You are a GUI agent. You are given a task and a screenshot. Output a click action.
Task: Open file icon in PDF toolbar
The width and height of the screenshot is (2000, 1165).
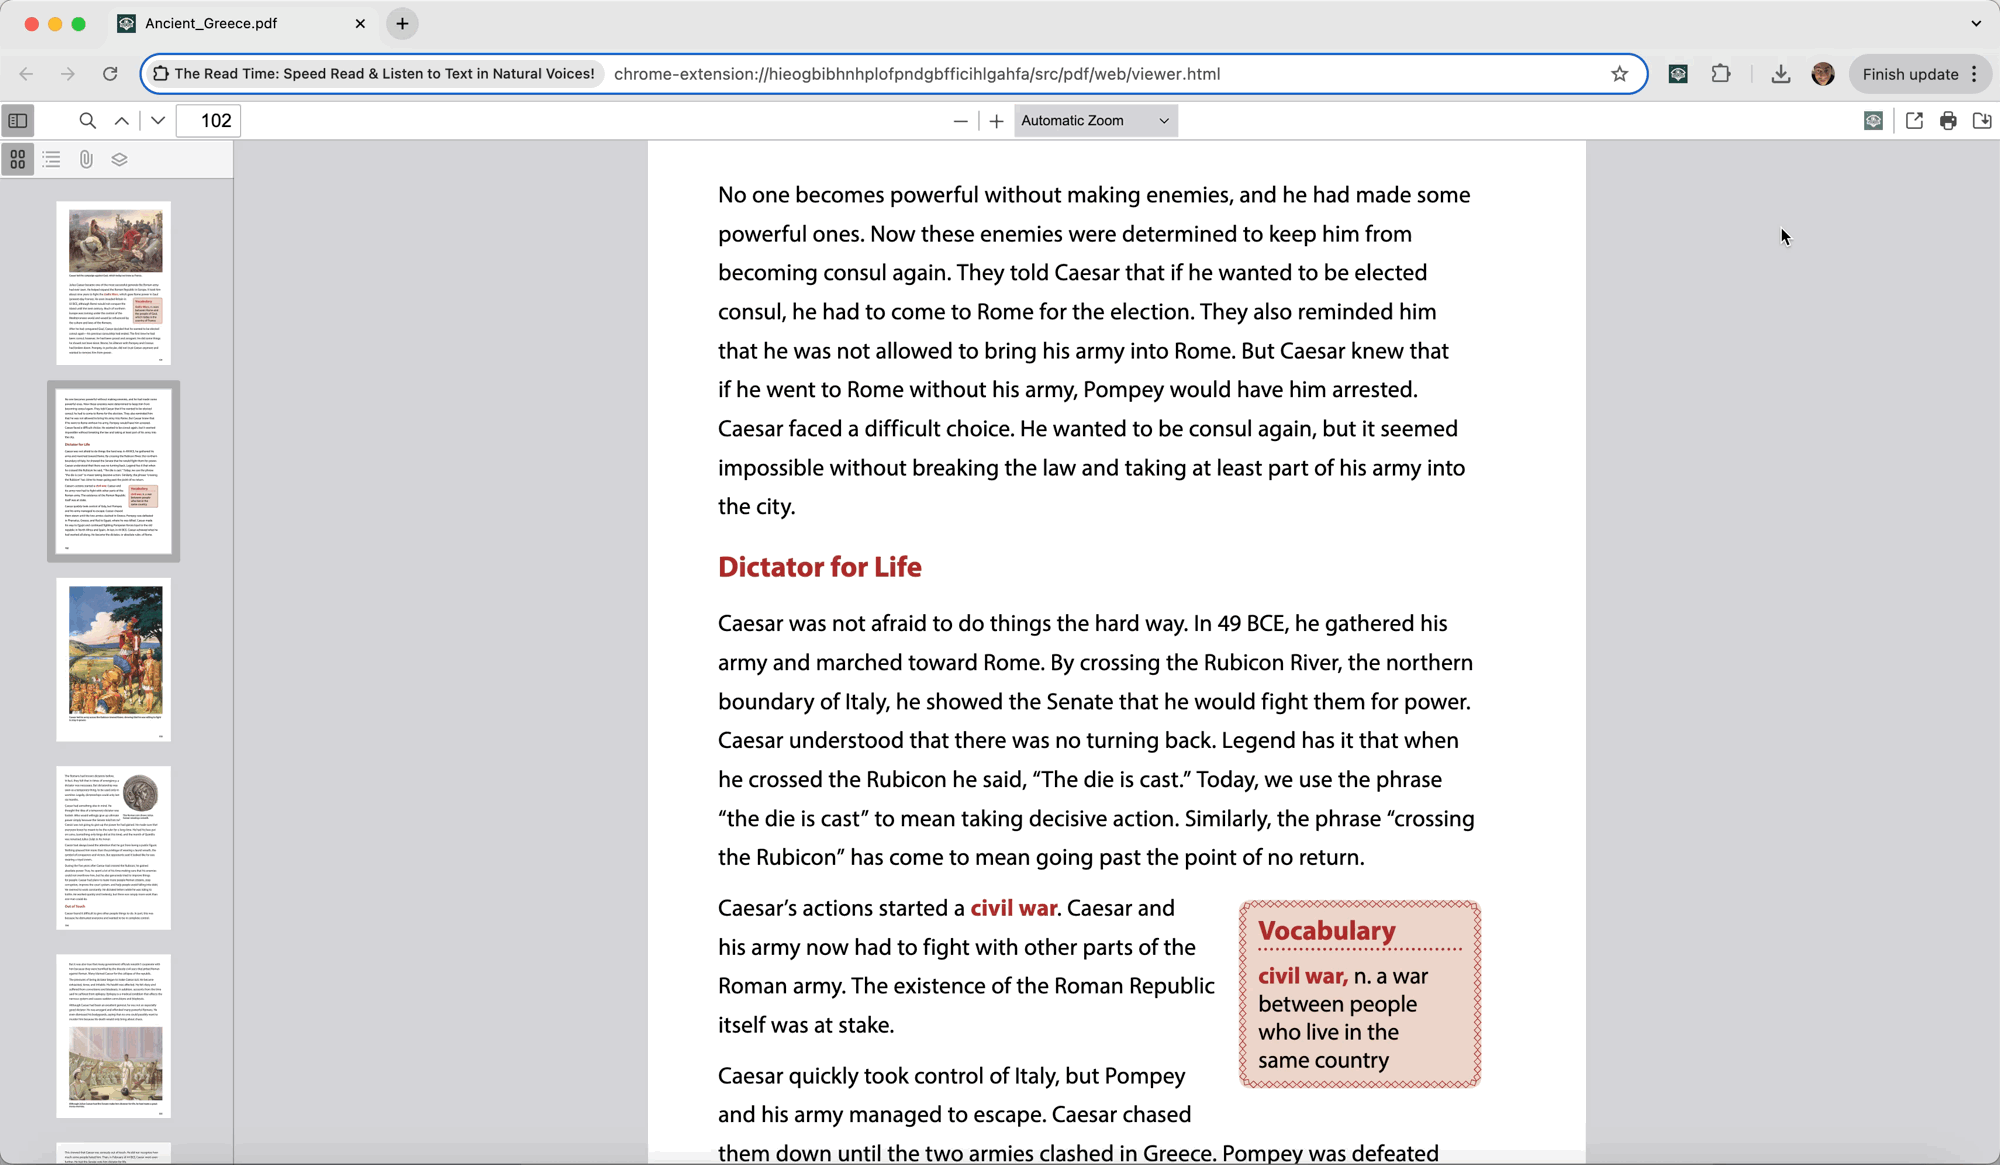point(1914,121)
